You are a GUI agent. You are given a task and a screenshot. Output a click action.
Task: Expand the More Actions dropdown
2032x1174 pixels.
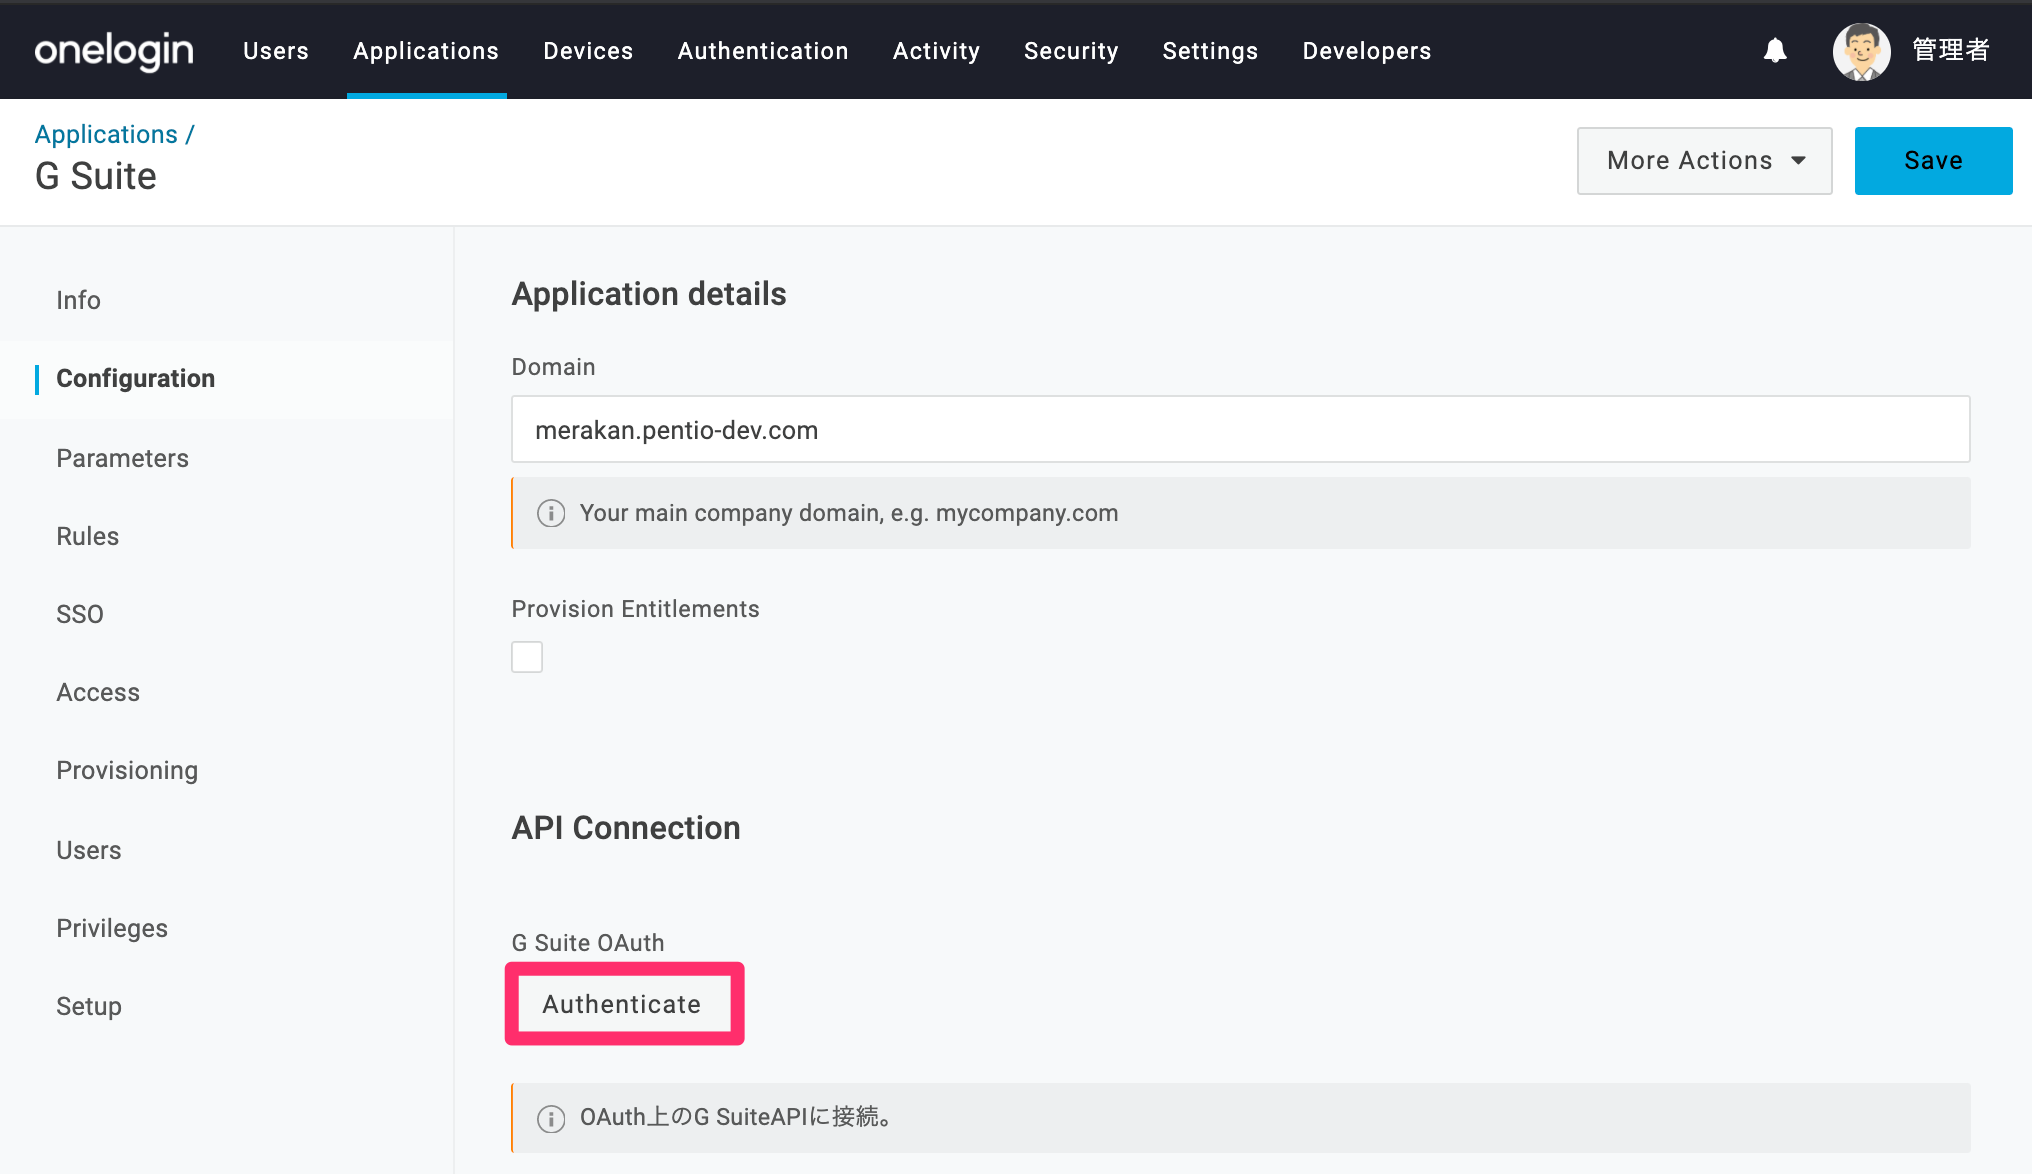click(1704, 161)
